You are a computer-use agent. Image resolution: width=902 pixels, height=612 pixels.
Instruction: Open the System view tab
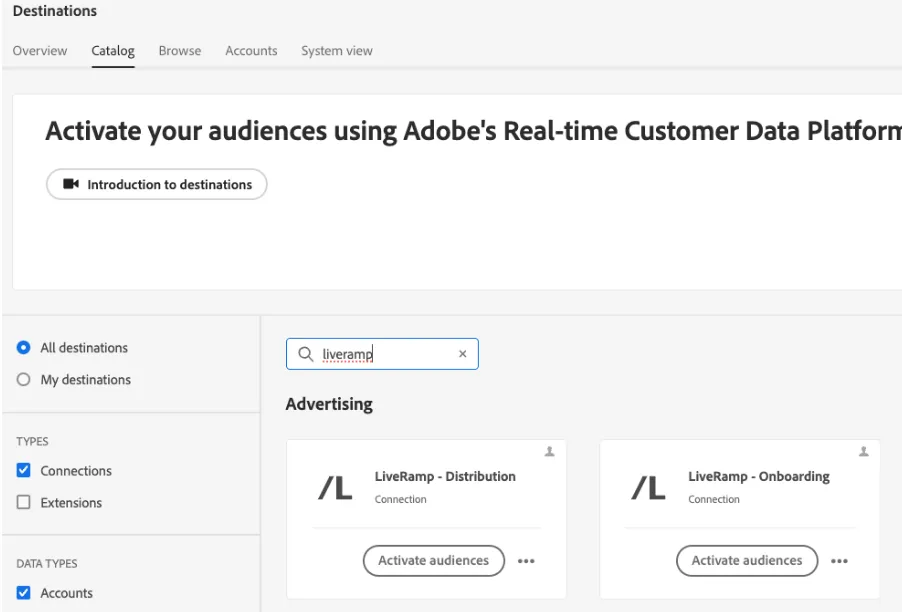(x=337, y=51)
